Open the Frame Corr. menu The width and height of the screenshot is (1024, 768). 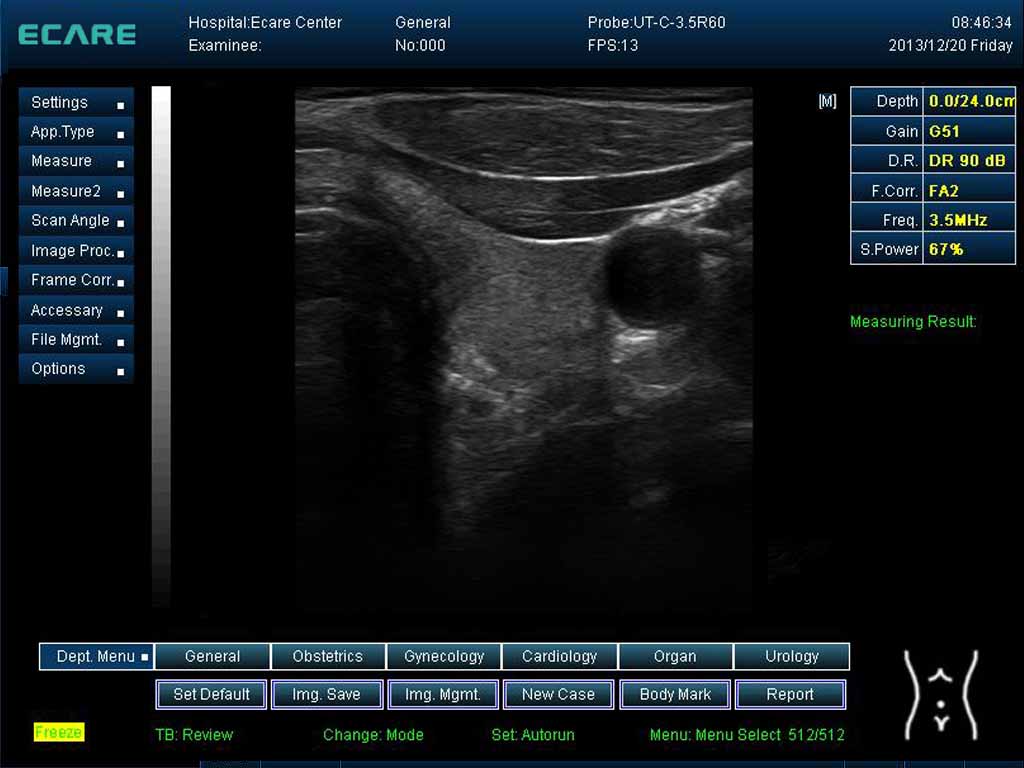[76, 280]
